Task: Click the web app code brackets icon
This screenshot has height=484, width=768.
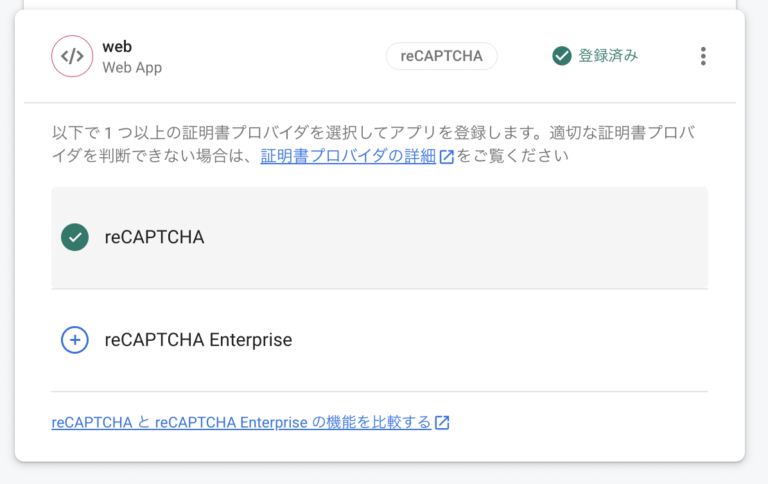Action: coord(72,56)
